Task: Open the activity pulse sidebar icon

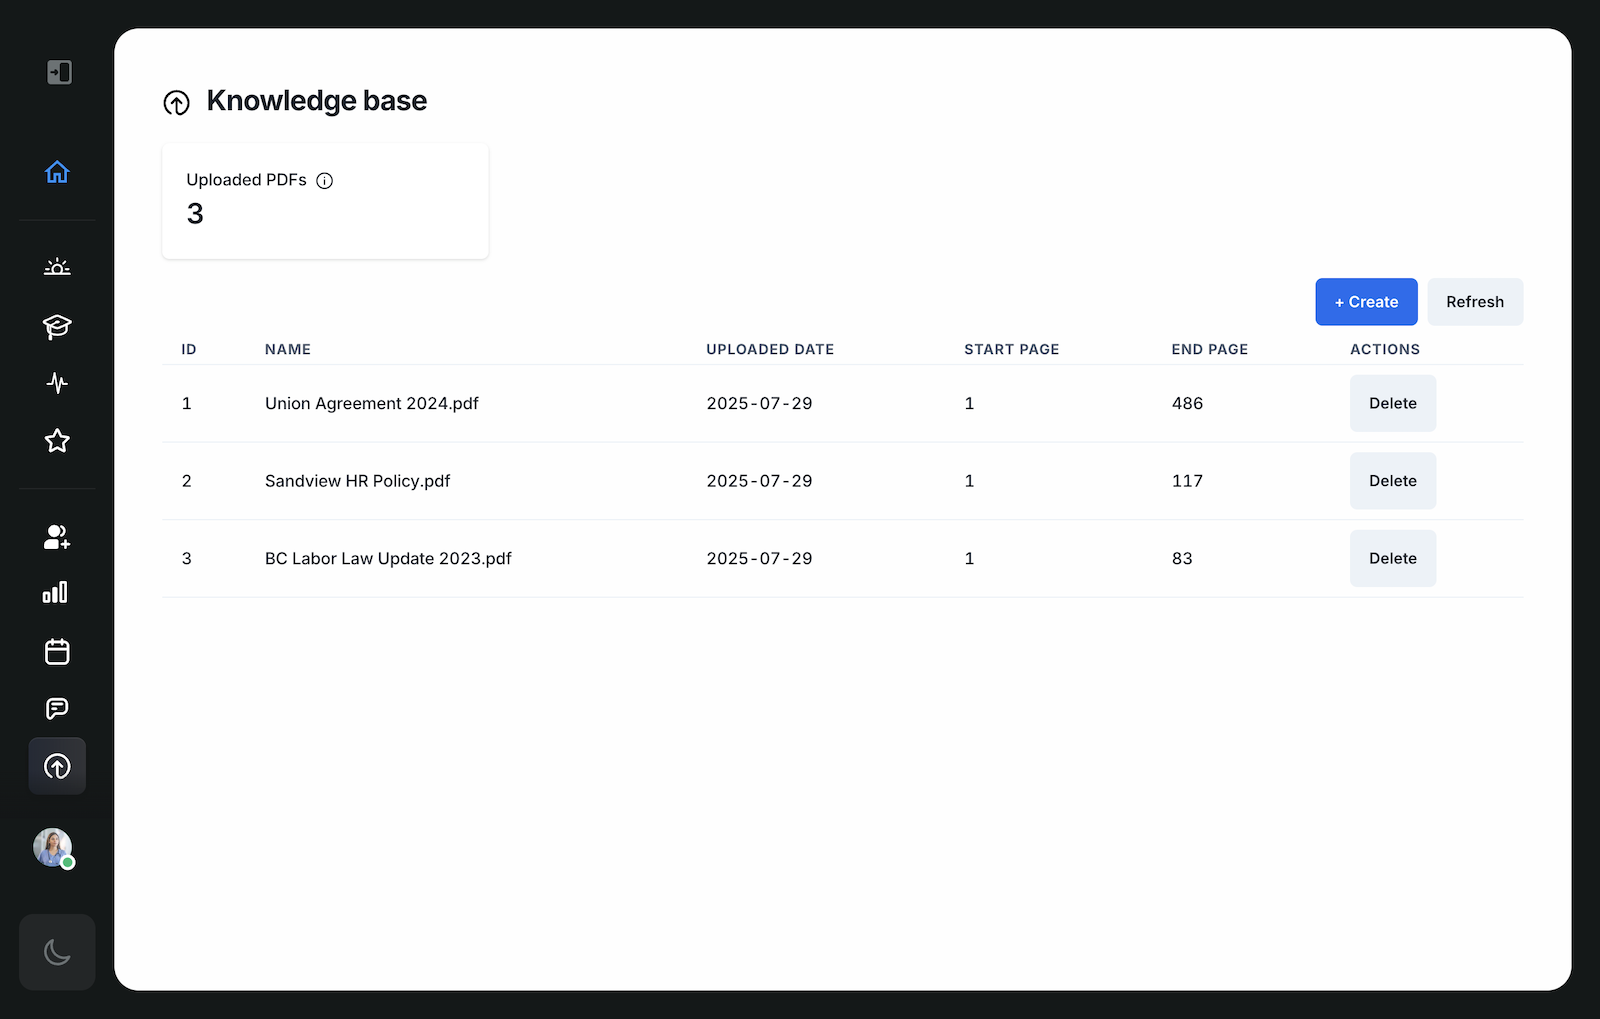Action: pos(57,383)
